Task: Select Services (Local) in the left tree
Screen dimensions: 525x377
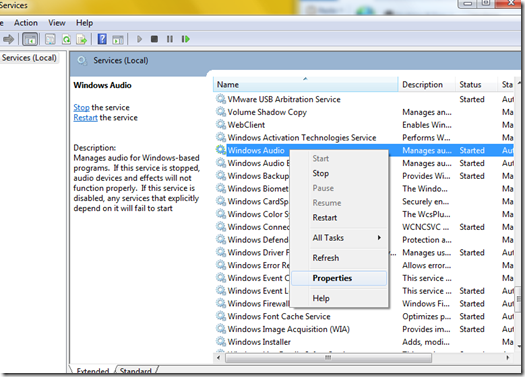Action: click(29, 58)
